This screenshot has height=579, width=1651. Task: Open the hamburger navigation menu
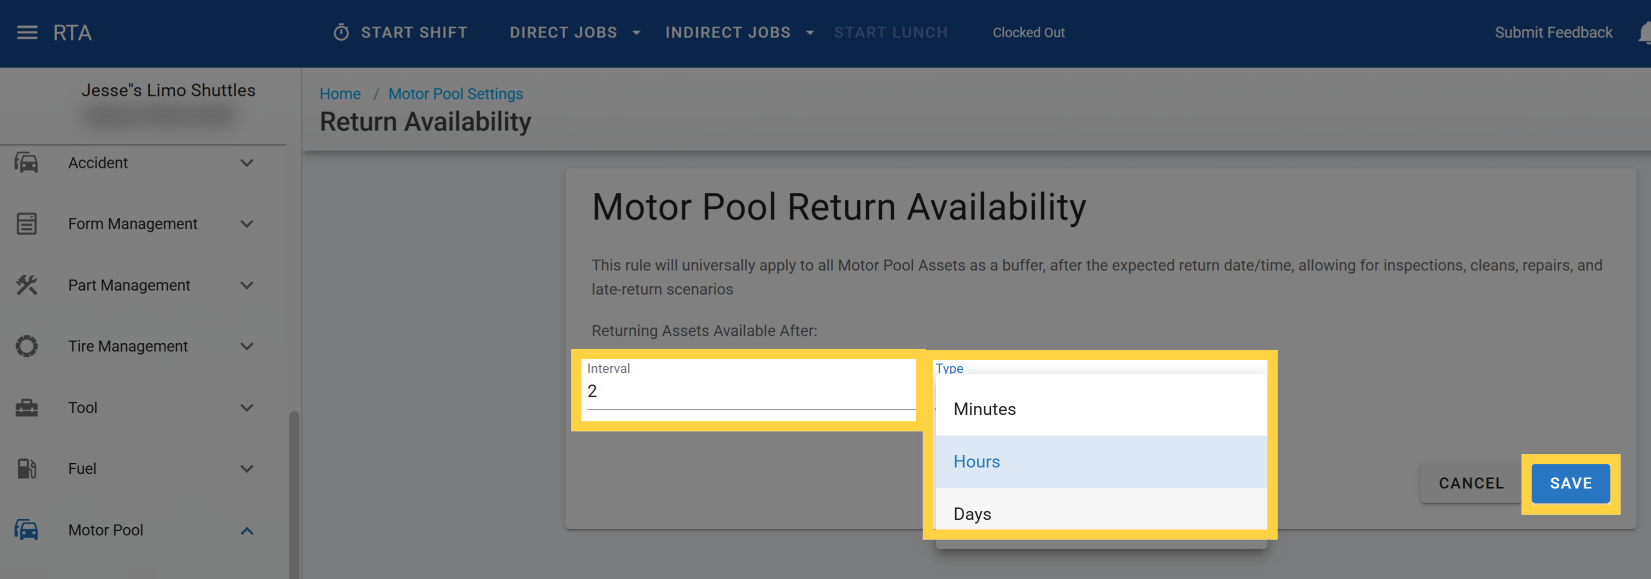pos(27,33)
